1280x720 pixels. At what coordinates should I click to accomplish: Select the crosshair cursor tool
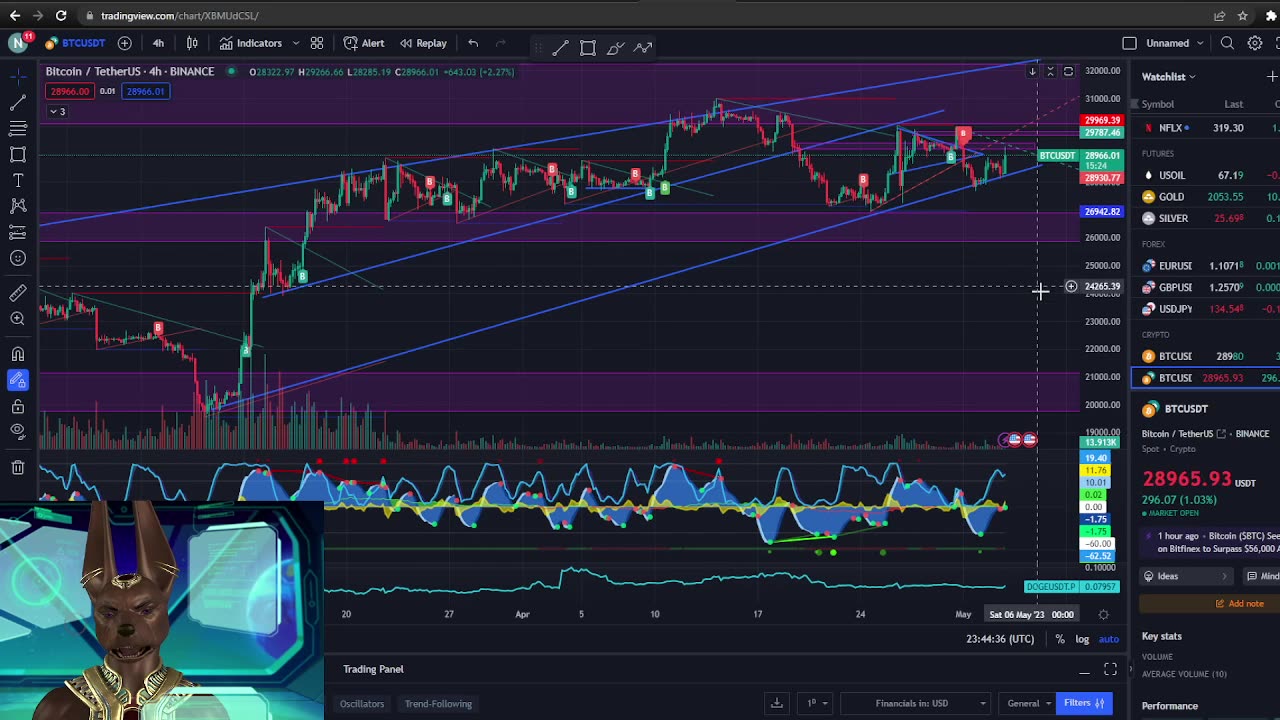(x=18, y=76)
